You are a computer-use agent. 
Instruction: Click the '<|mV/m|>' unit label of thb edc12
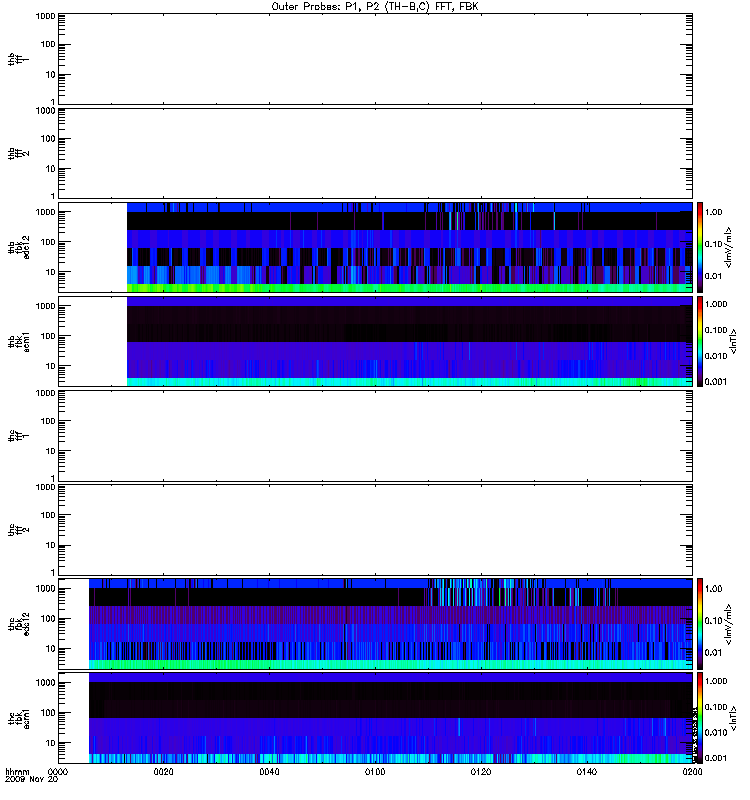click(729, 247)
